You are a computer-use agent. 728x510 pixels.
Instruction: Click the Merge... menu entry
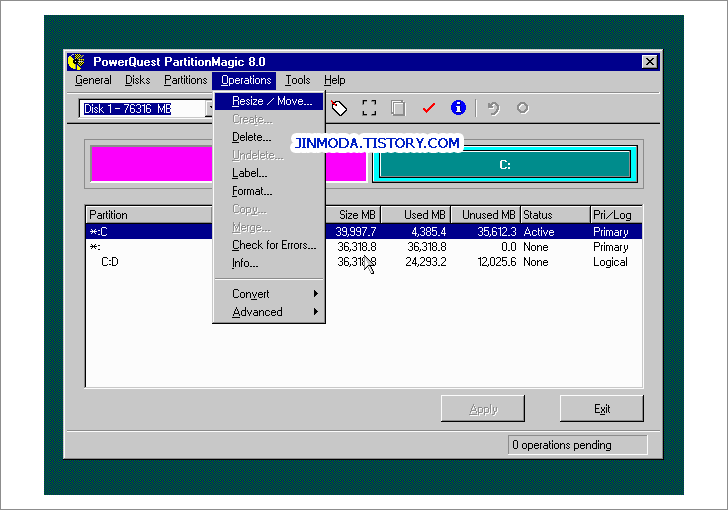click(269, 228)
